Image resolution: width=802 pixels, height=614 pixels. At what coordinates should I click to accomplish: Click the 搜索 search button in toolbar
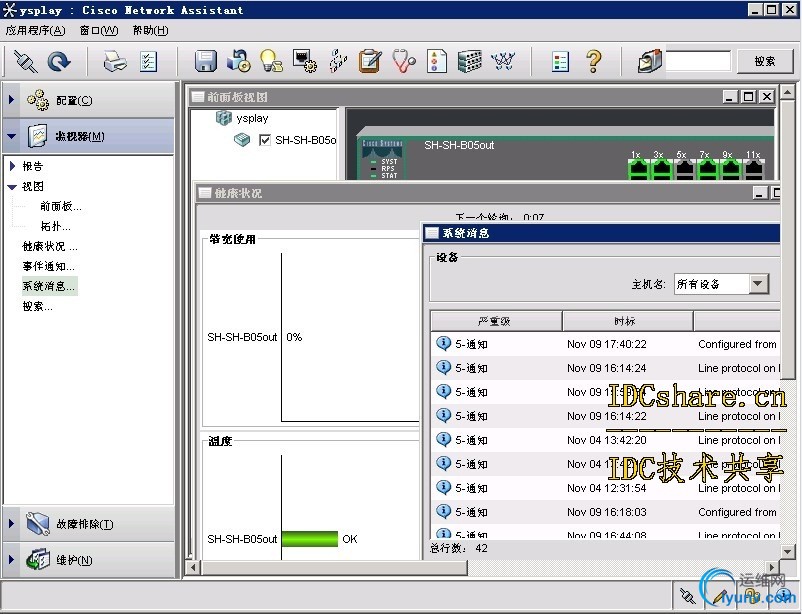pos(765,61)
